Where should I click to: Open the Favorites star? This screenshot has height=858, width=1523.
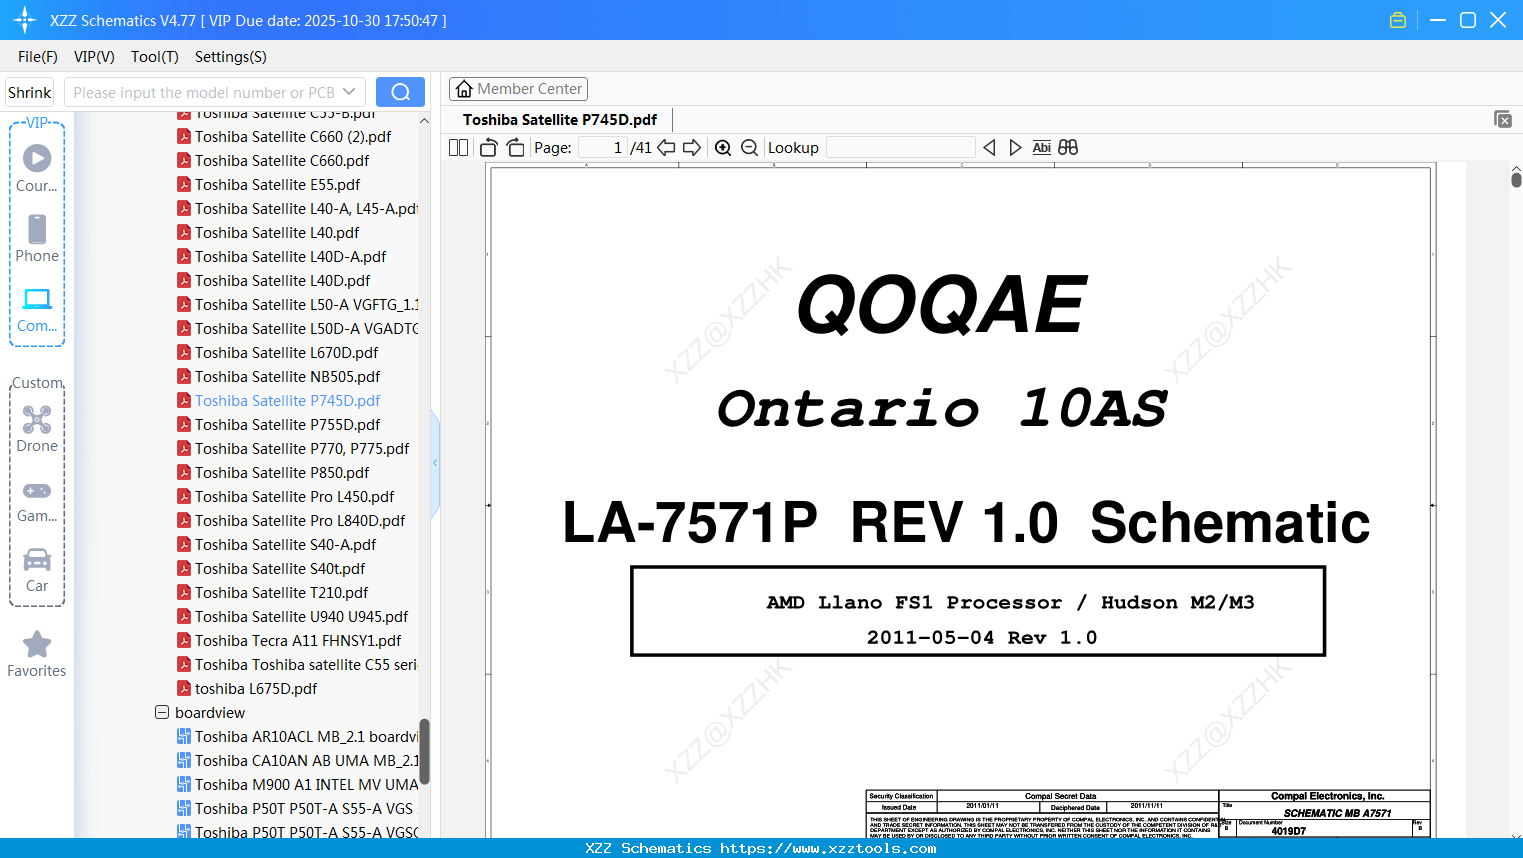tap(37, 654)
